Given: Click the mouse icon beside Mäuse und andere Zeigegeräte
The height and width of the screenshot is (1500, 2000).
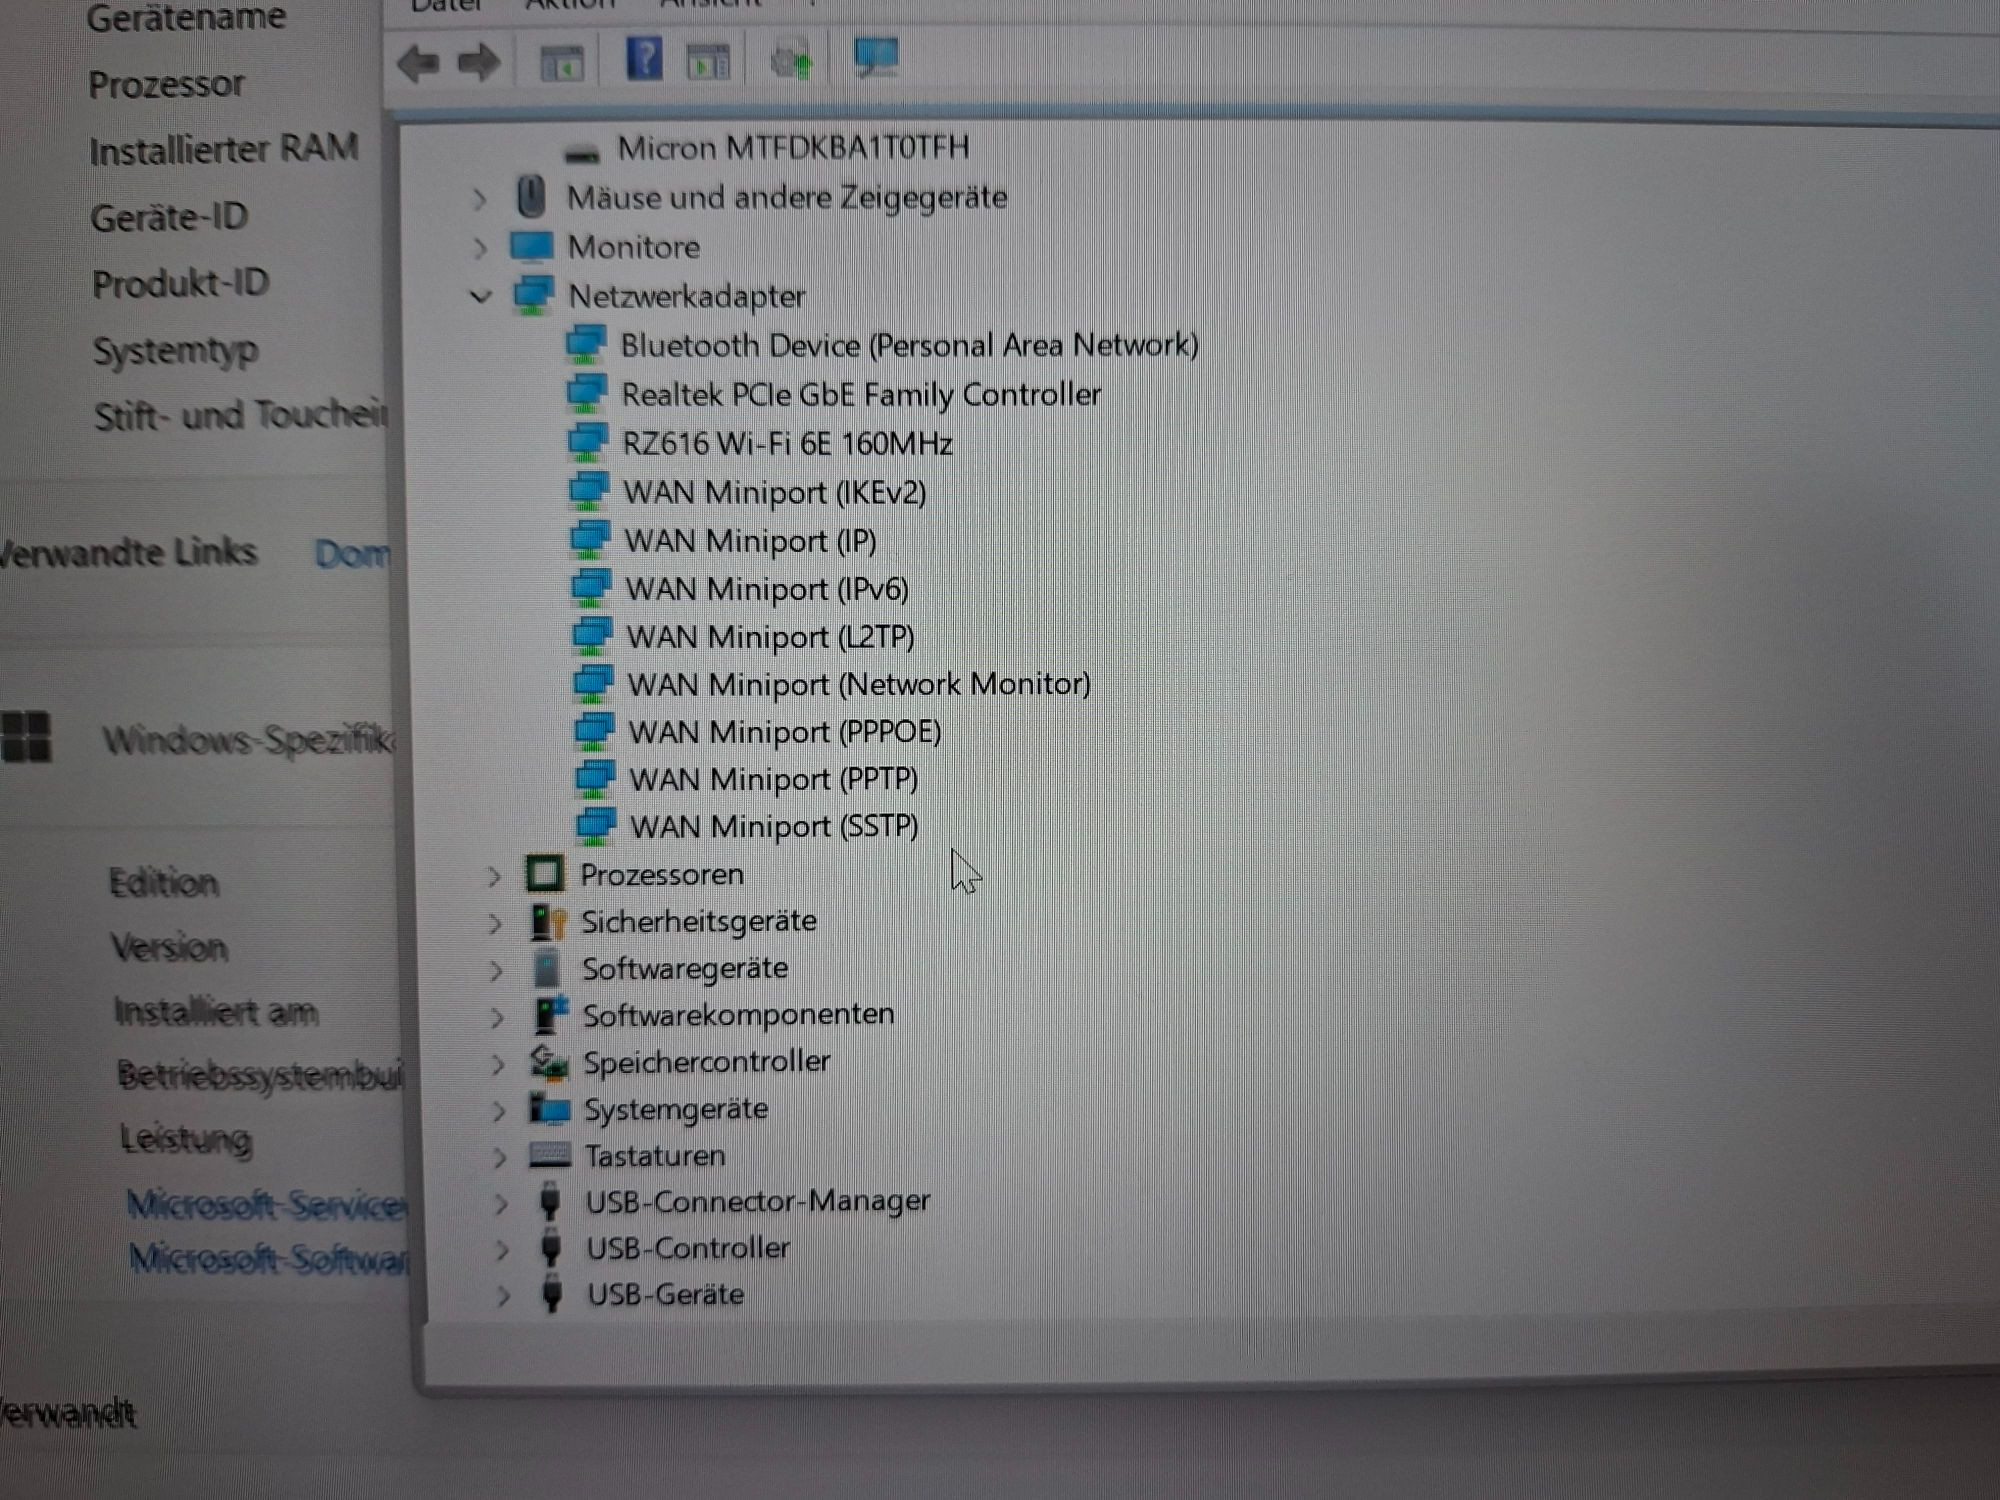Looking at the screenshot, I should pos(531,197).
